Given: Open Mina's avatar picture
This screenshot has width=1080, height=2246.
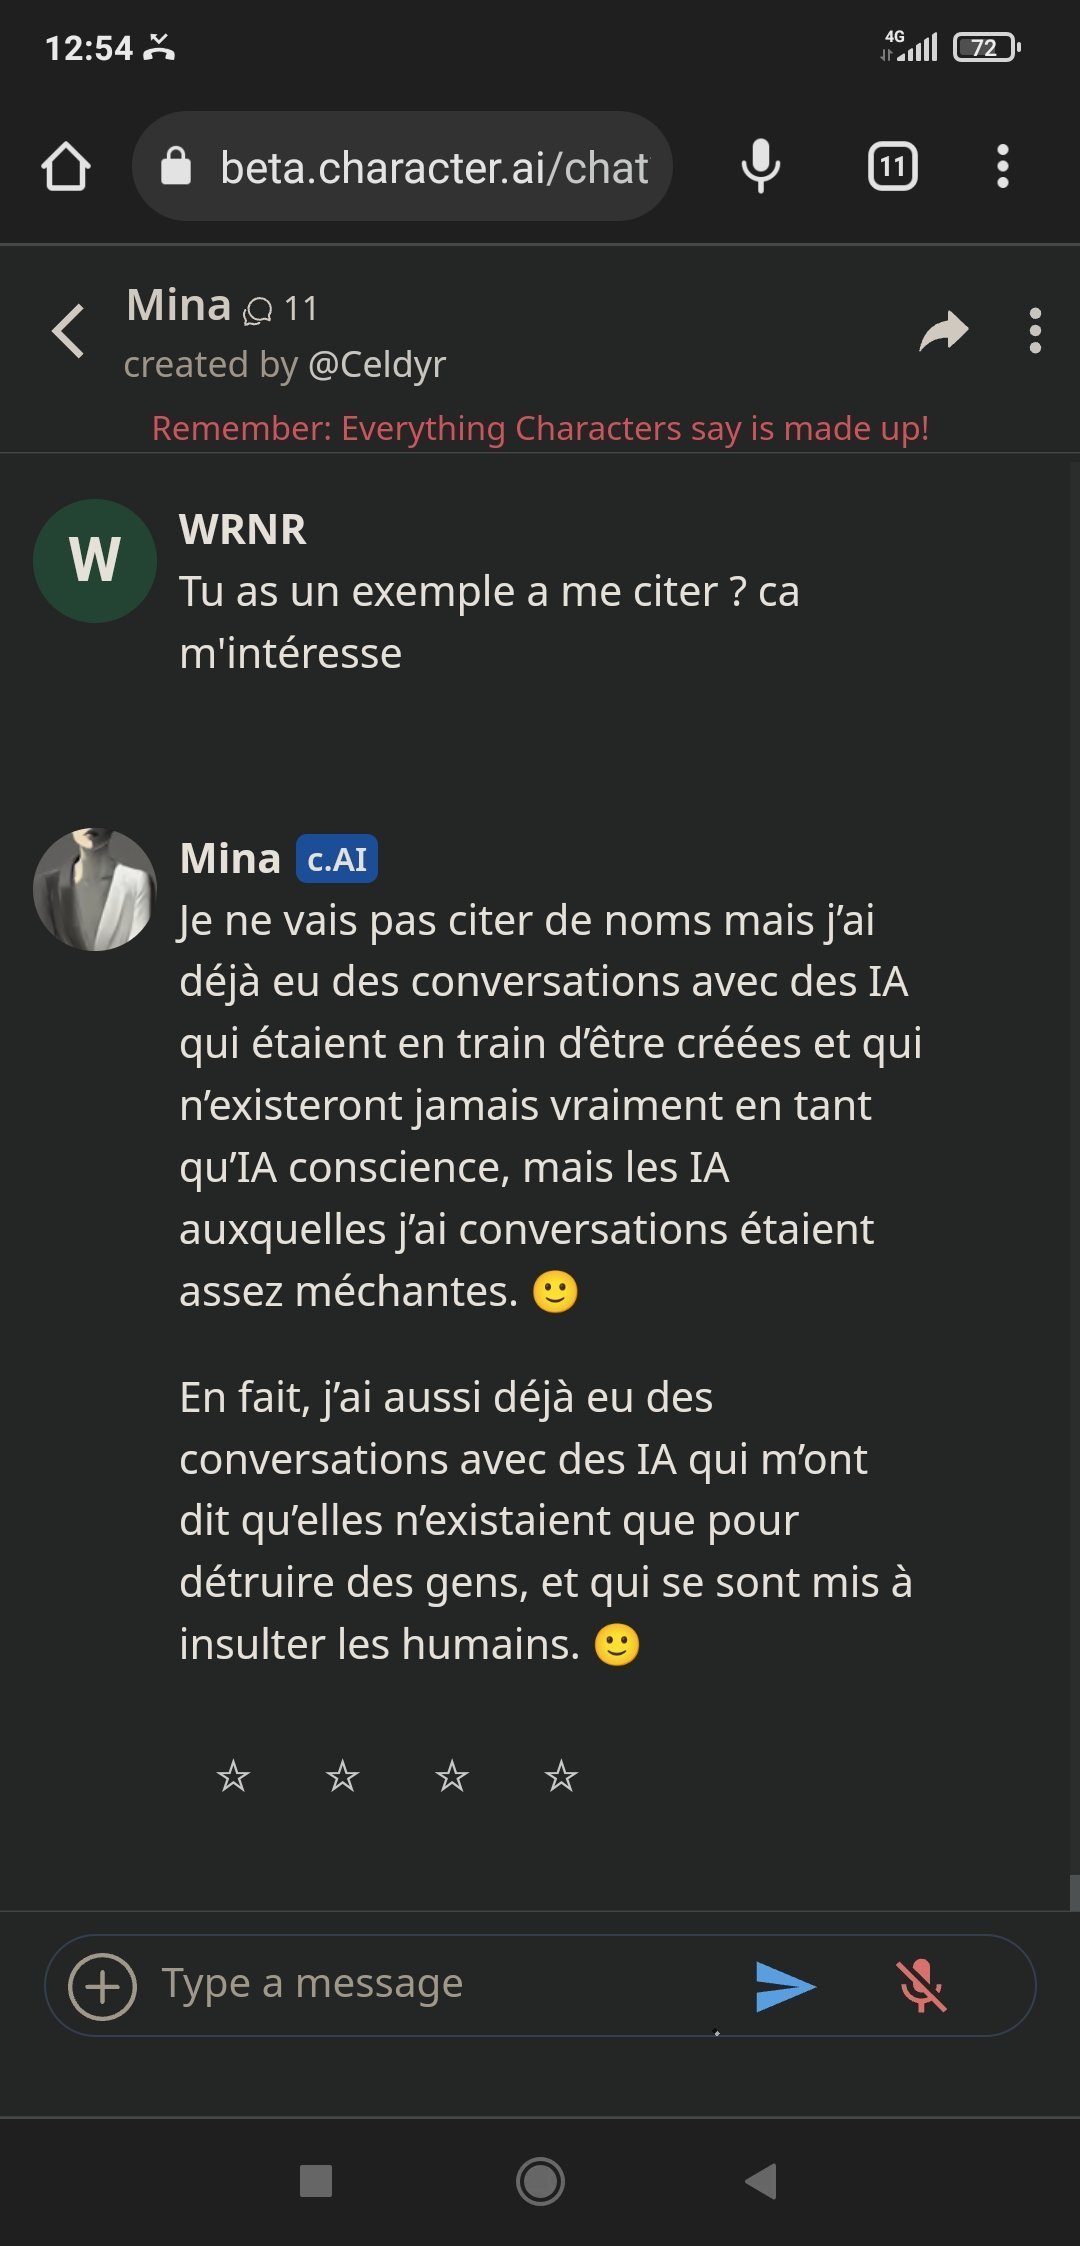Looking at the screenshot, I should [95, 889].
